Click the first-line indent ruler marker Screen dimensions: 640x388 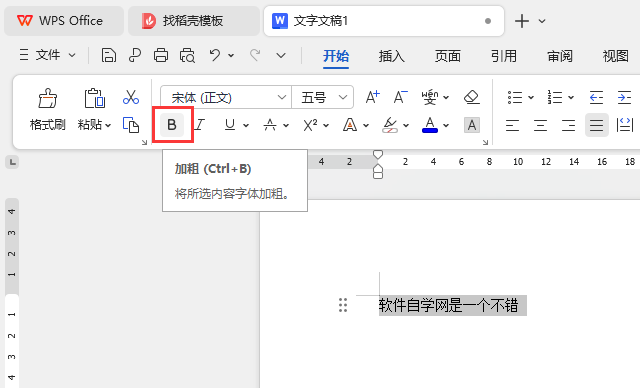tap(378, 155)
